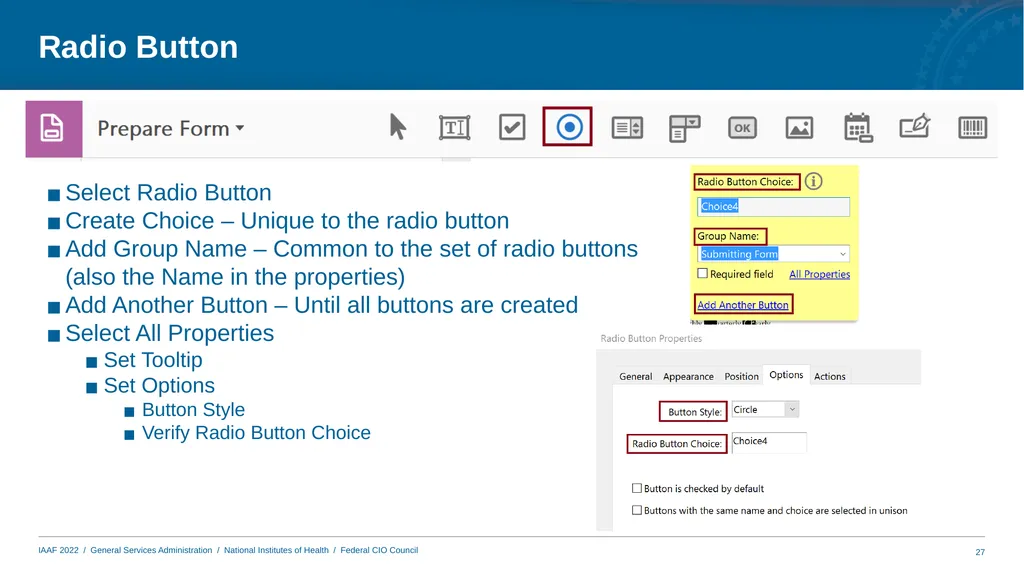Select the arrow selection tool
Image resolution: width=1024 pixels, height=575 pixels.
[x=397, y=127]
